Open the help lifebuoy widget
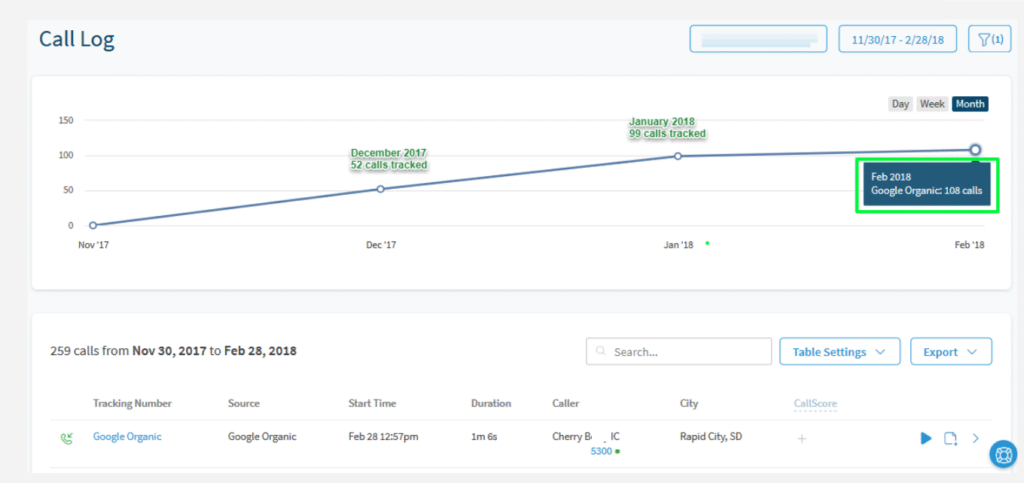This screenshot has height=483, width=1024. pos(1002,454)
